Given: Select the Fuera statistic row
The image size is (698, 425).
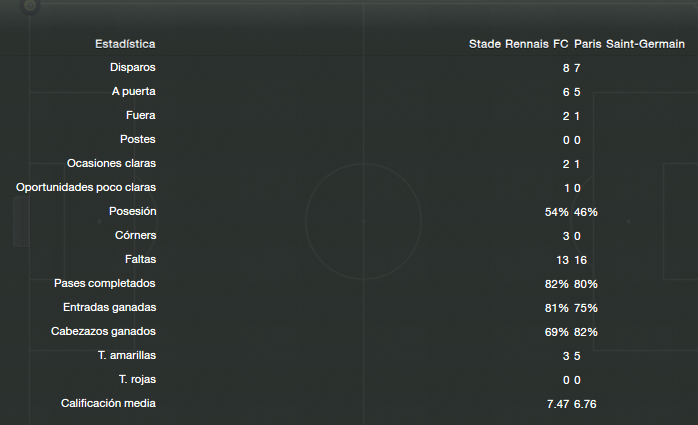Looking at the screenshot, I should click(349, 116).
